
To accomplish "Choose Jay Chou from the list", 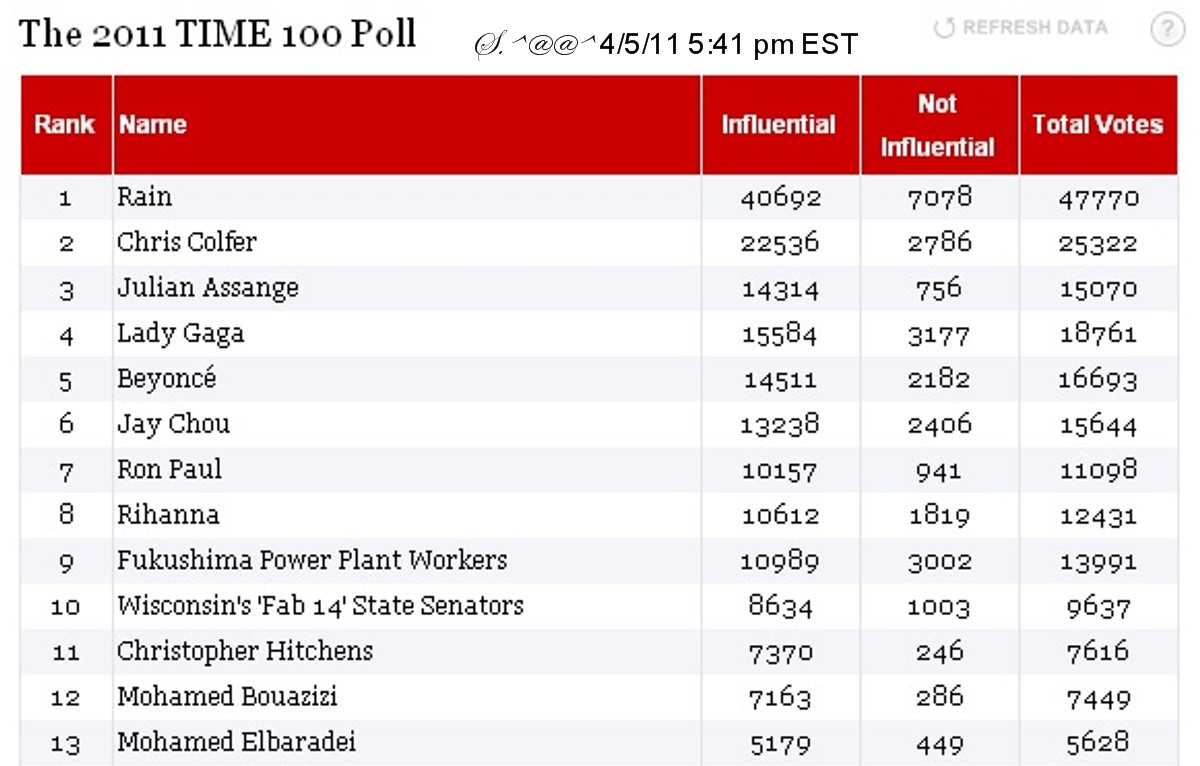I will 174,424.
